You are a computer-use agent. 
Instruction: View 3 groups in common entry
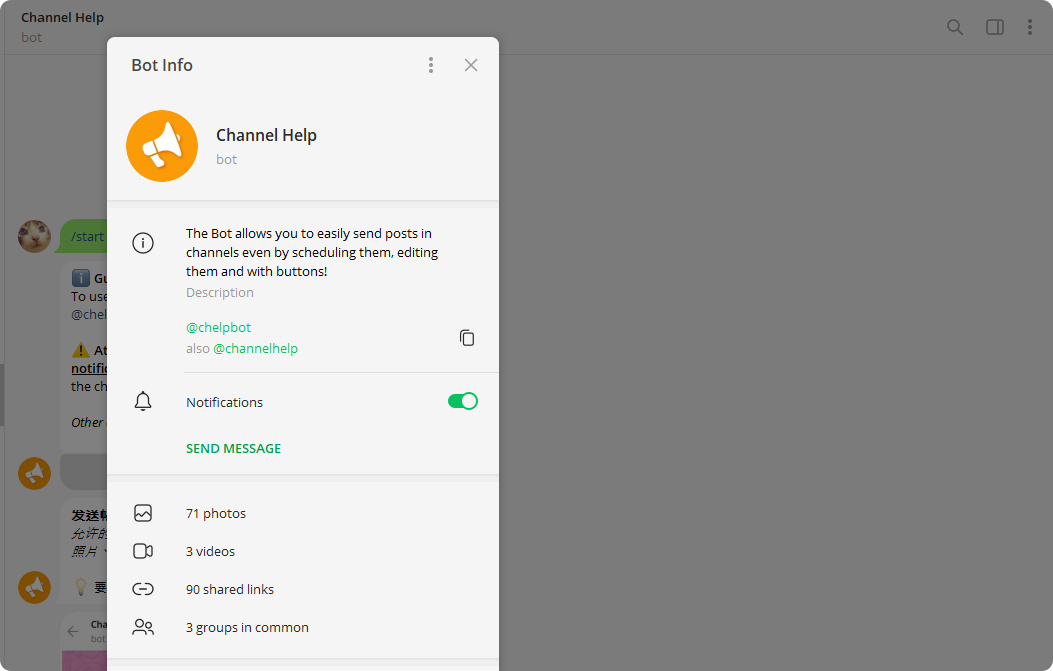tap(247, 627)
